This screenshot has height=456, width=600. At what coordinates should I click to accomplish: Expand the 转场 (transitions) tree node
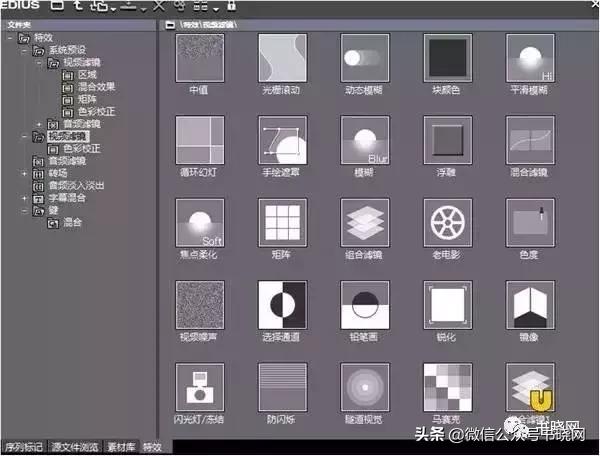point(23,173)
